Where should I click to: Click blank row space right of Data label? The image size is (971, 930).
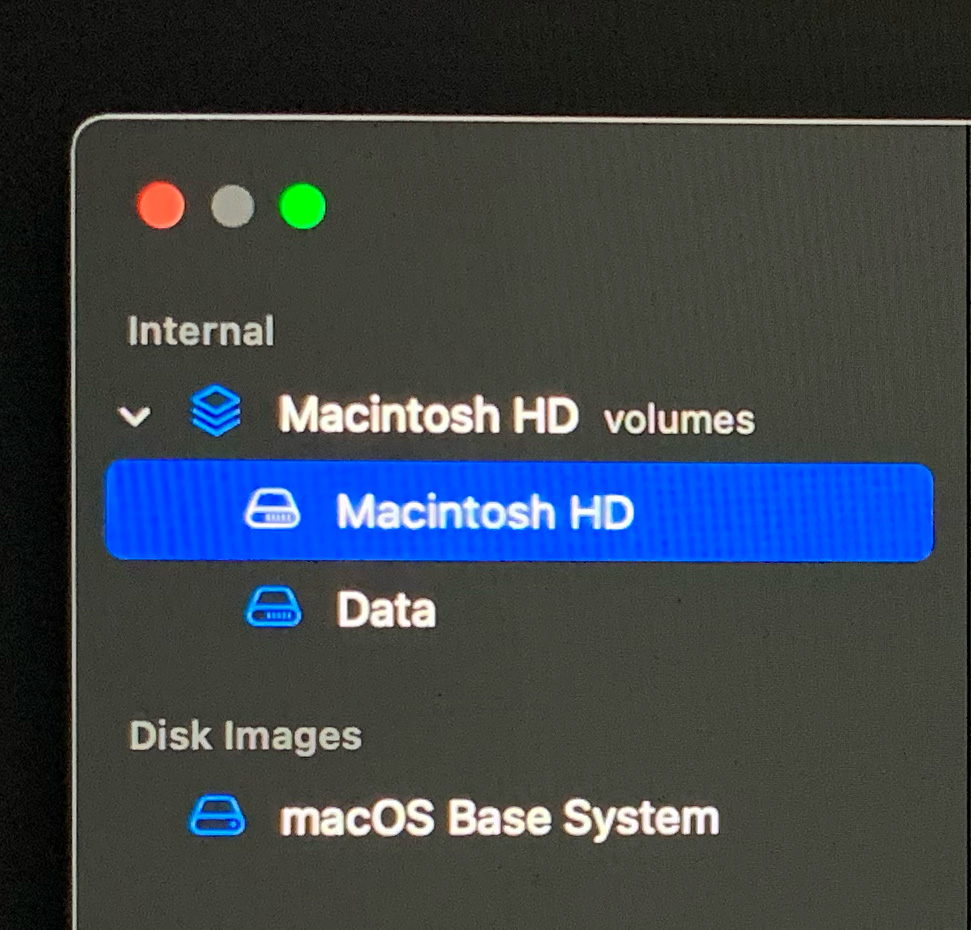[681, 609]
